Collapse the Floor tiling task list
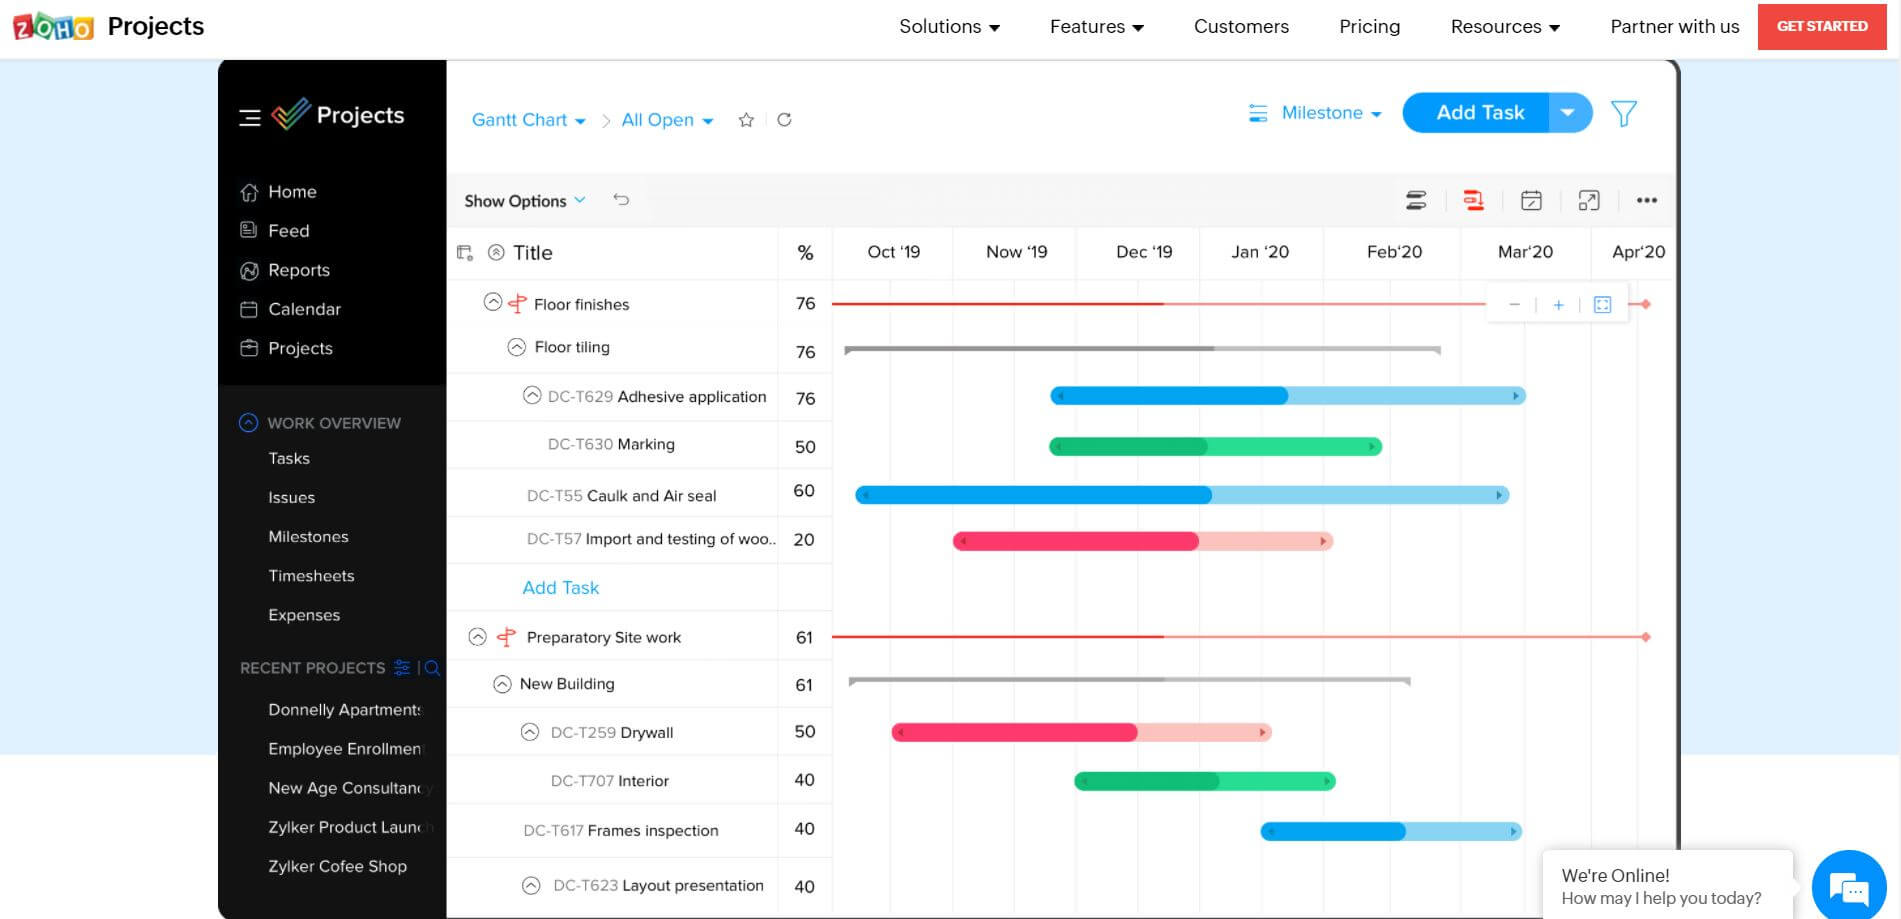The height and width of the screenshot is (919, 1901). coord(516,347)
